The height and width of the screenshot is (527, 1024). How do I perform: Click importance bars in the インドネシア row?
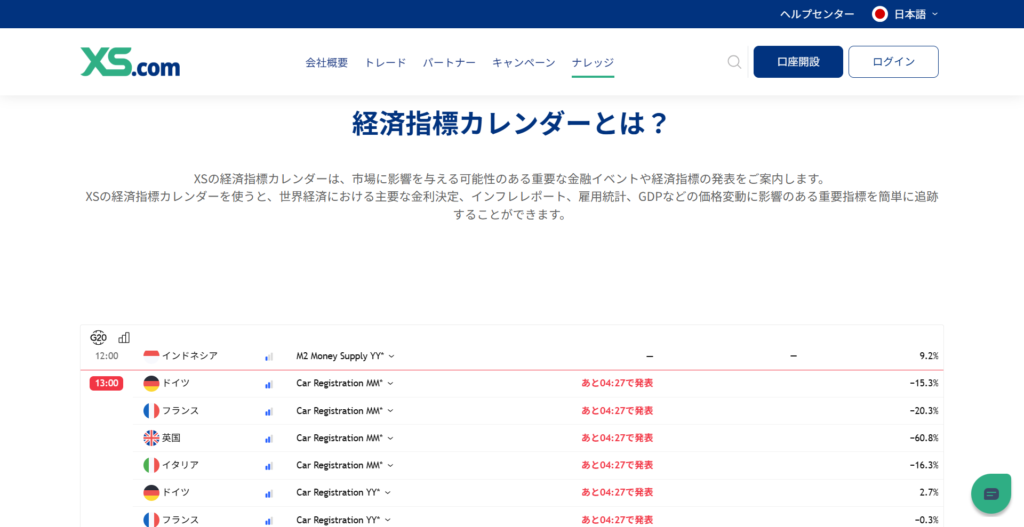(x=268, y=357)
